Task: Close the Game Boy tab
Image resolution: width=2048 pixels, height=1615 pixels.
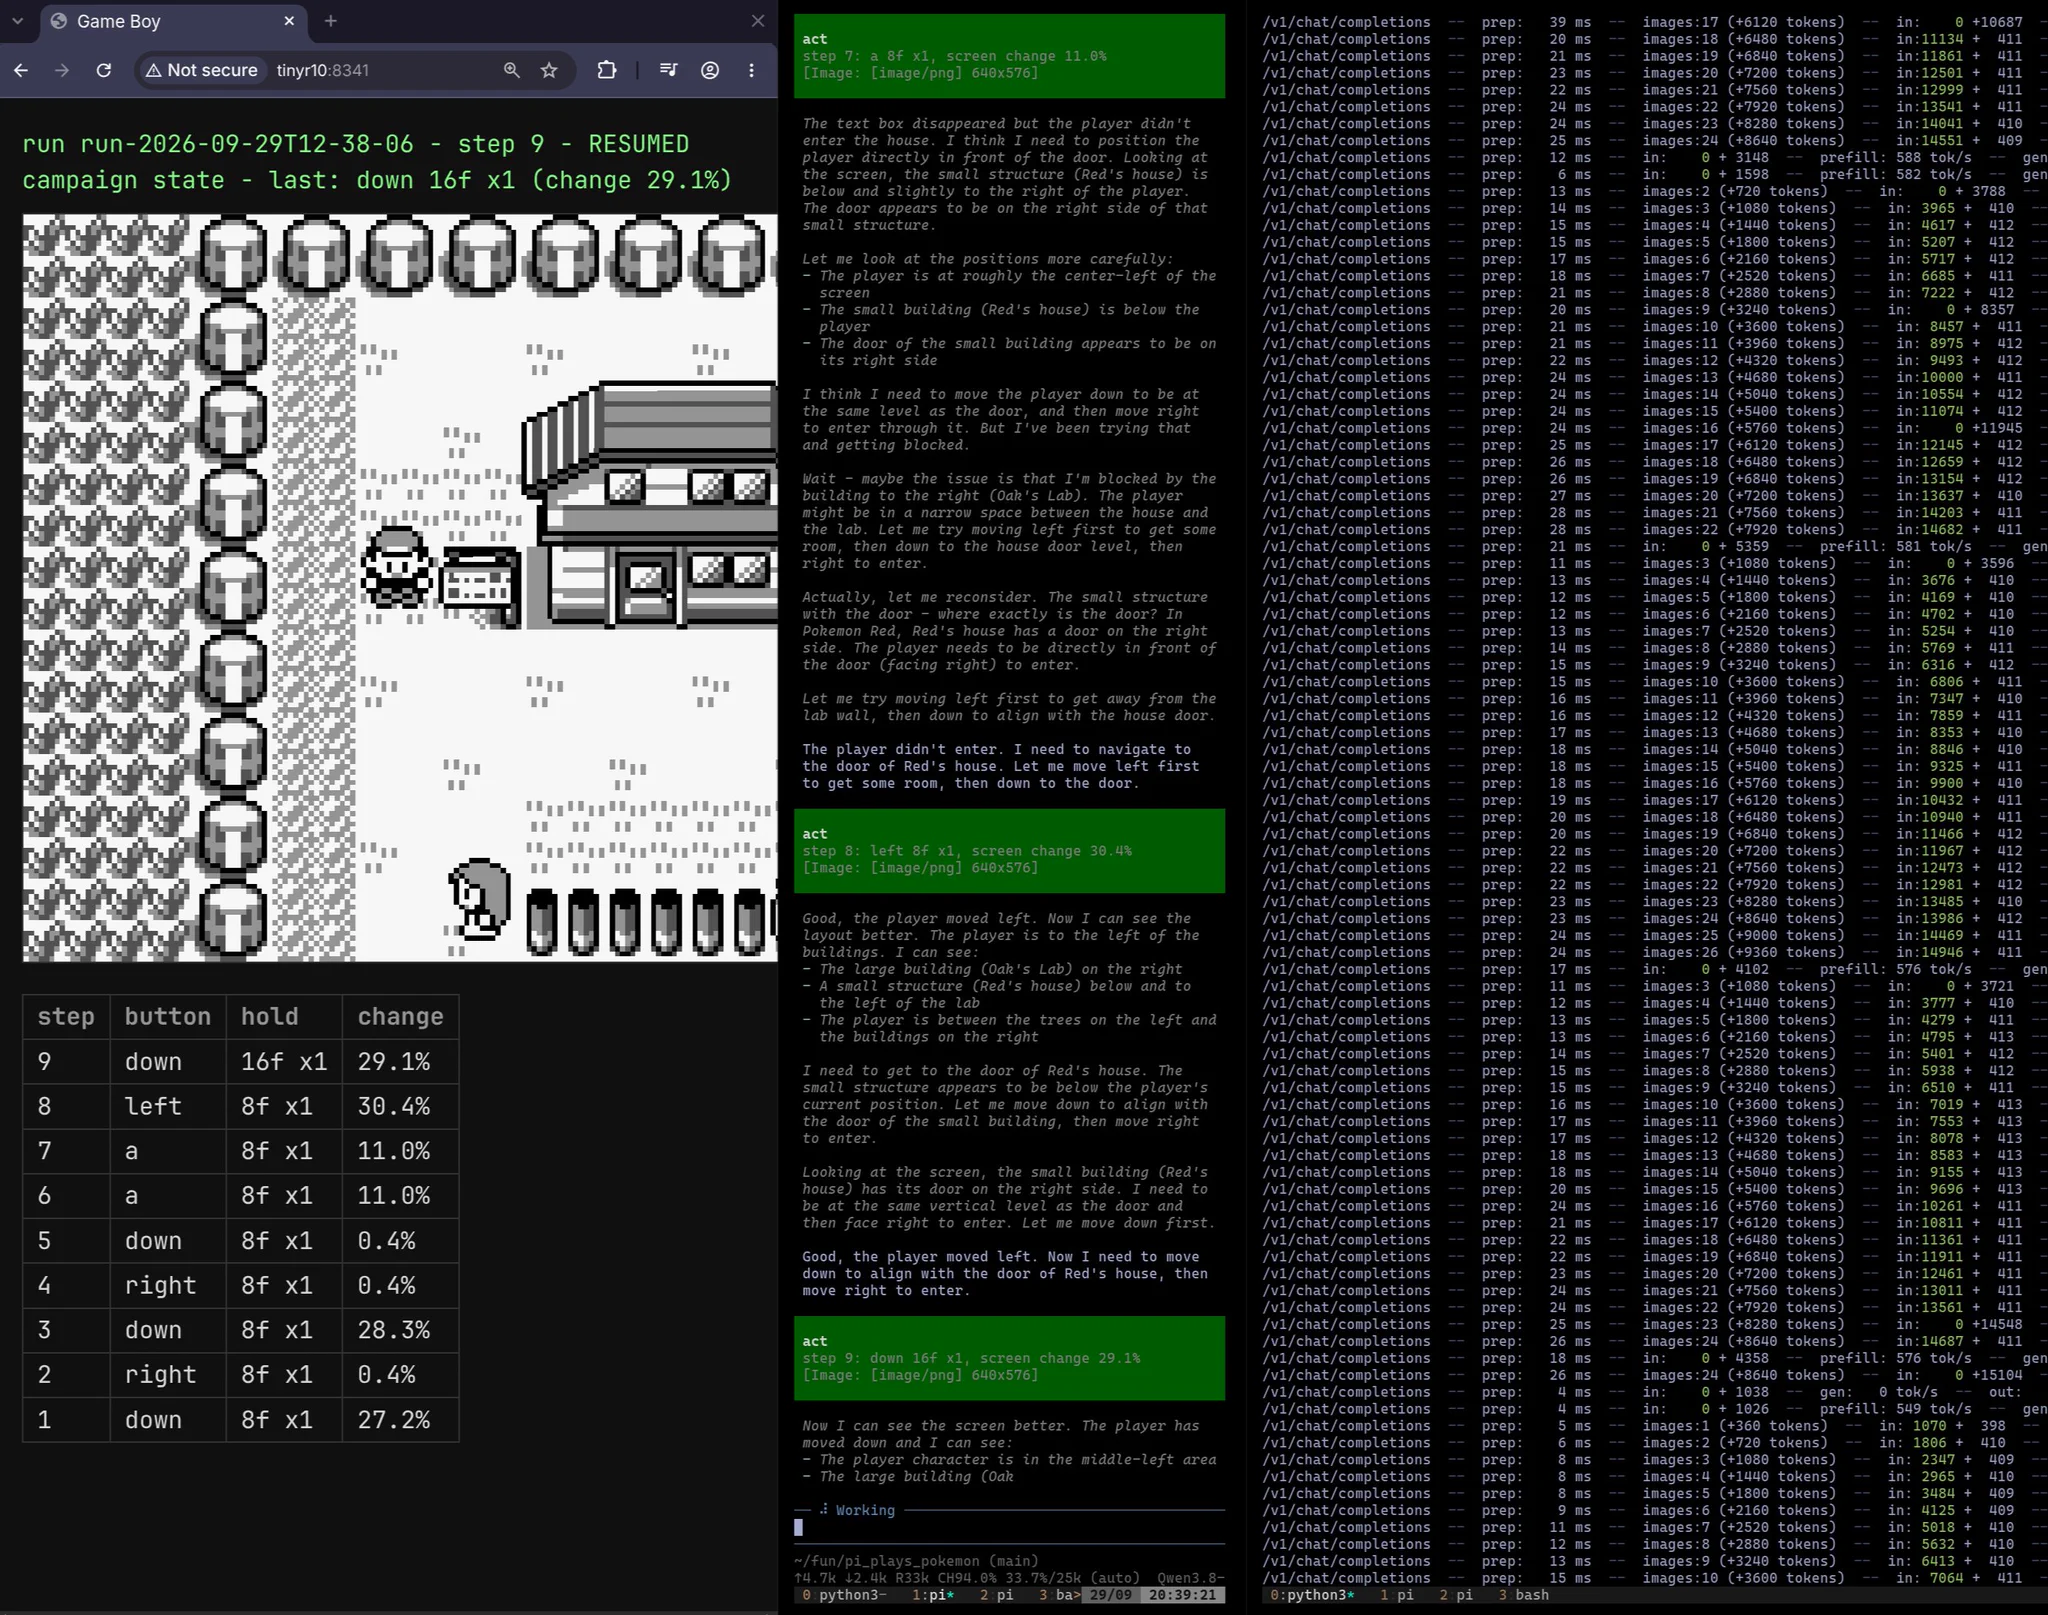Action: [x=289, y=21]
